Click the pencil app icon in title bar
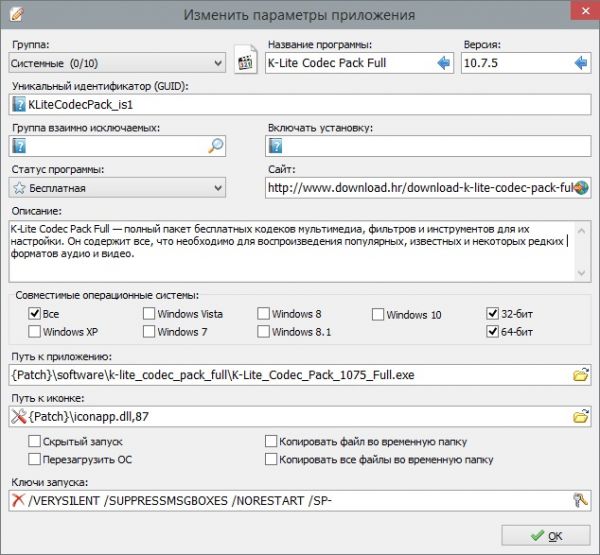 coord(17,14)
